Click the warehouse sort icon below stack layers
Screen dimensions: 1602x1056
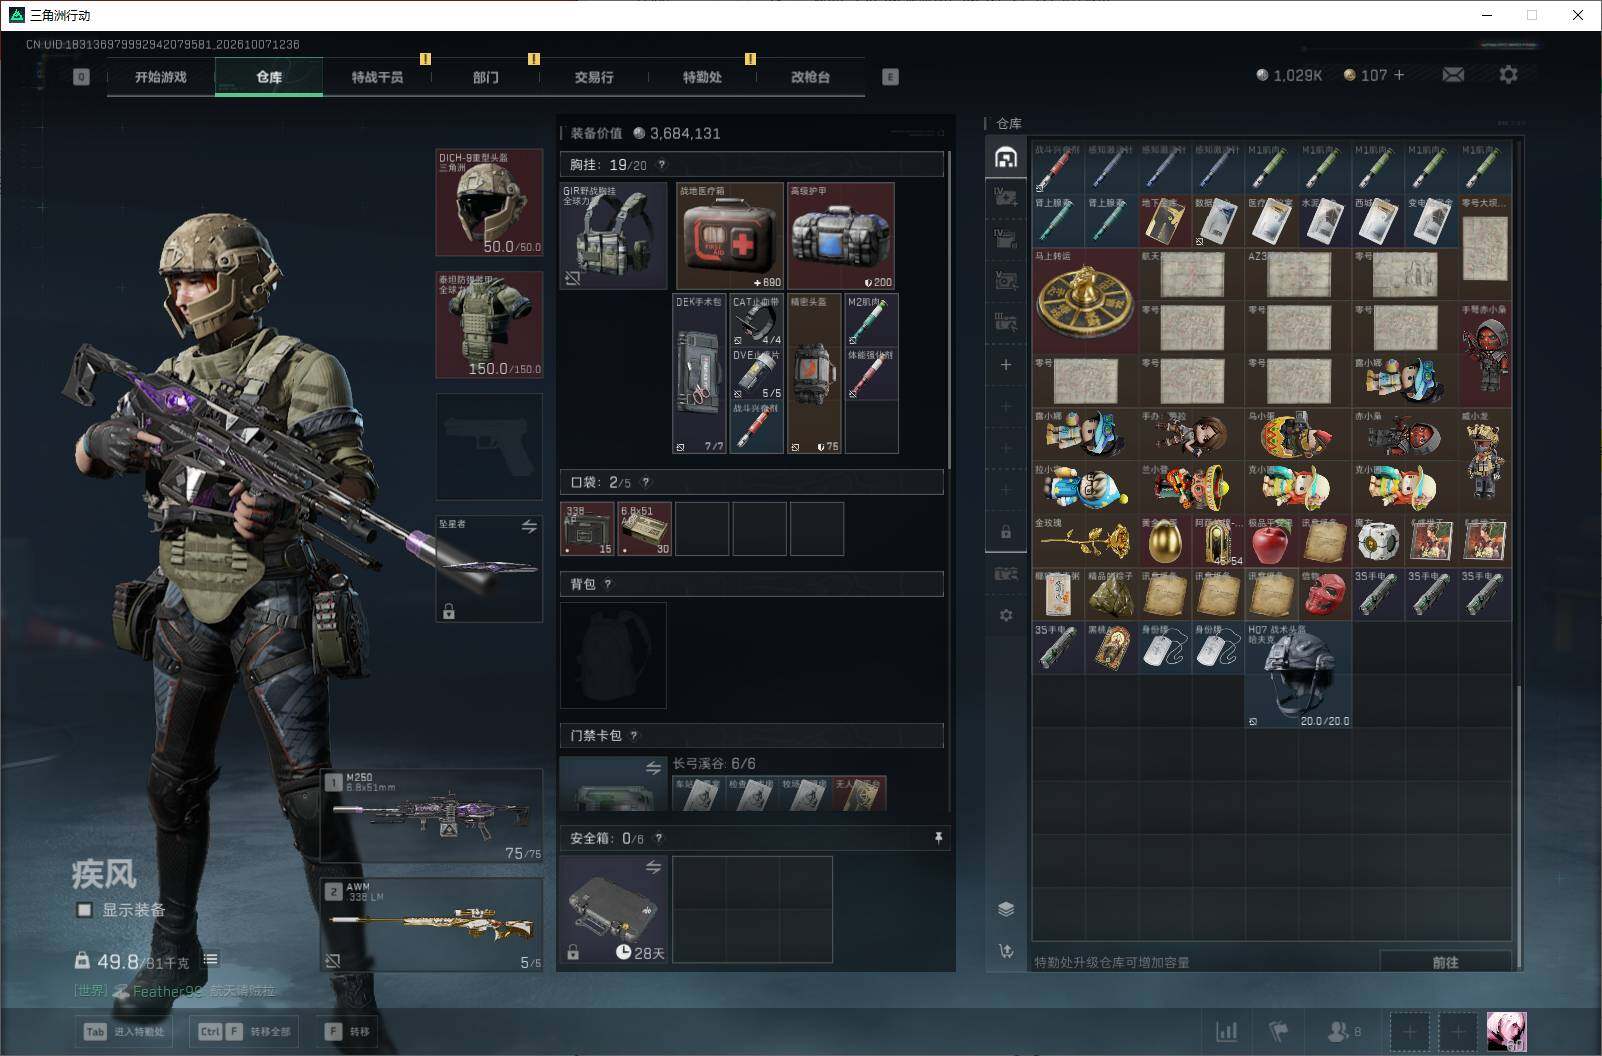point(1006,950)
